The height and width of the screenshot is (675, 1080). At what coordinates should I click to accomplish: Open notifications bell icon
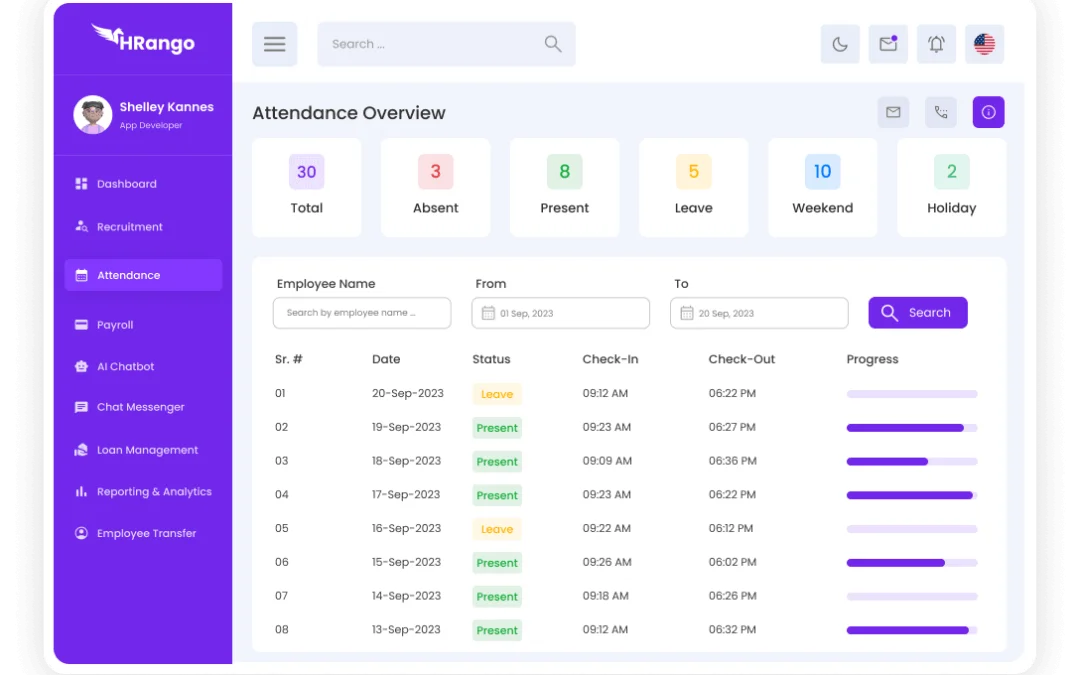point(936,44)
